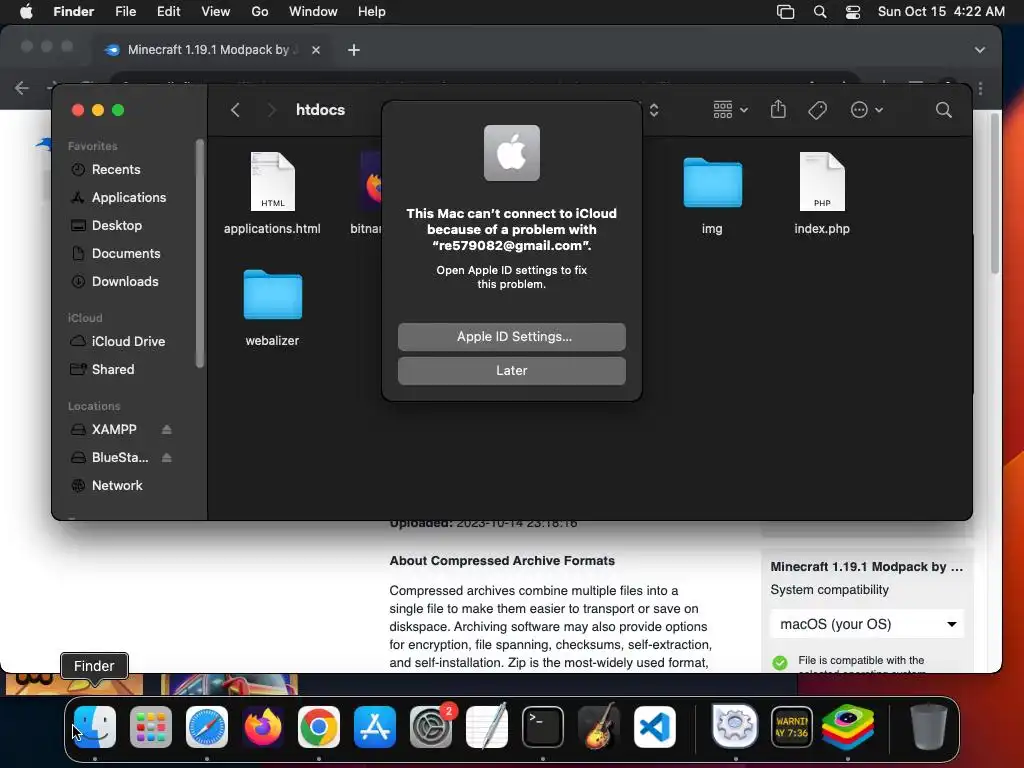Select the Minecraft 1.19.1 Modpack browser tab
This screenshot has width=1024, height=768.
tap(212, 50)
